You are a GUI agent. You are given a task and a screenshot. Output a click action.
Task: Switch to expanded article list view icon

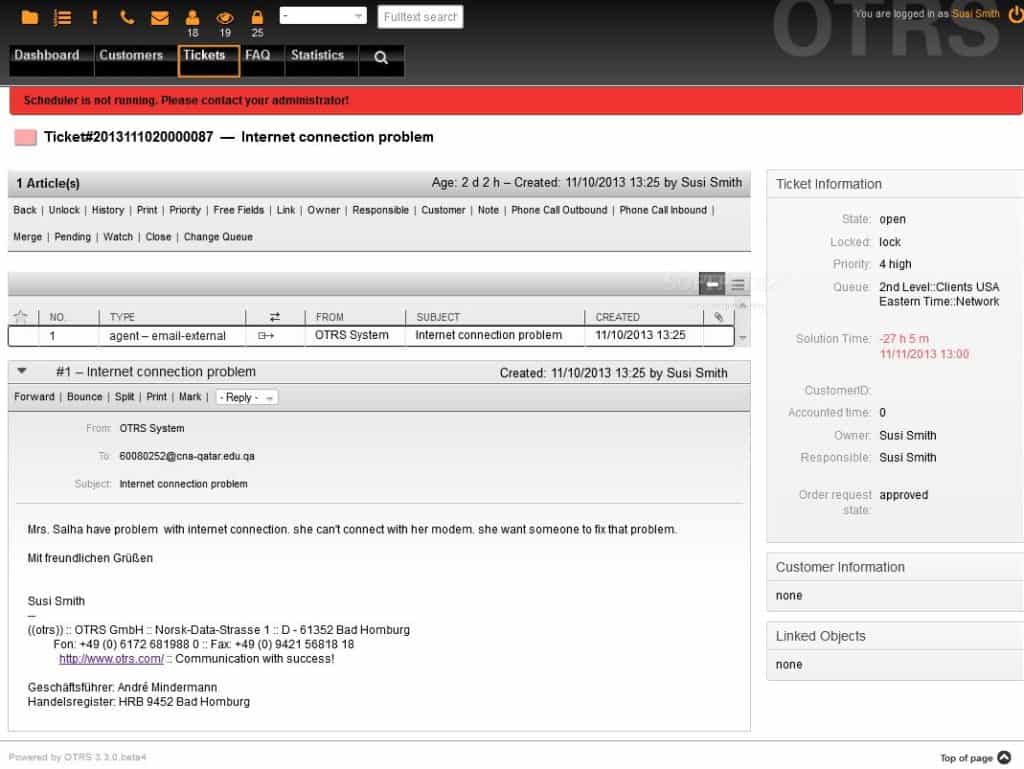point(738,285)
